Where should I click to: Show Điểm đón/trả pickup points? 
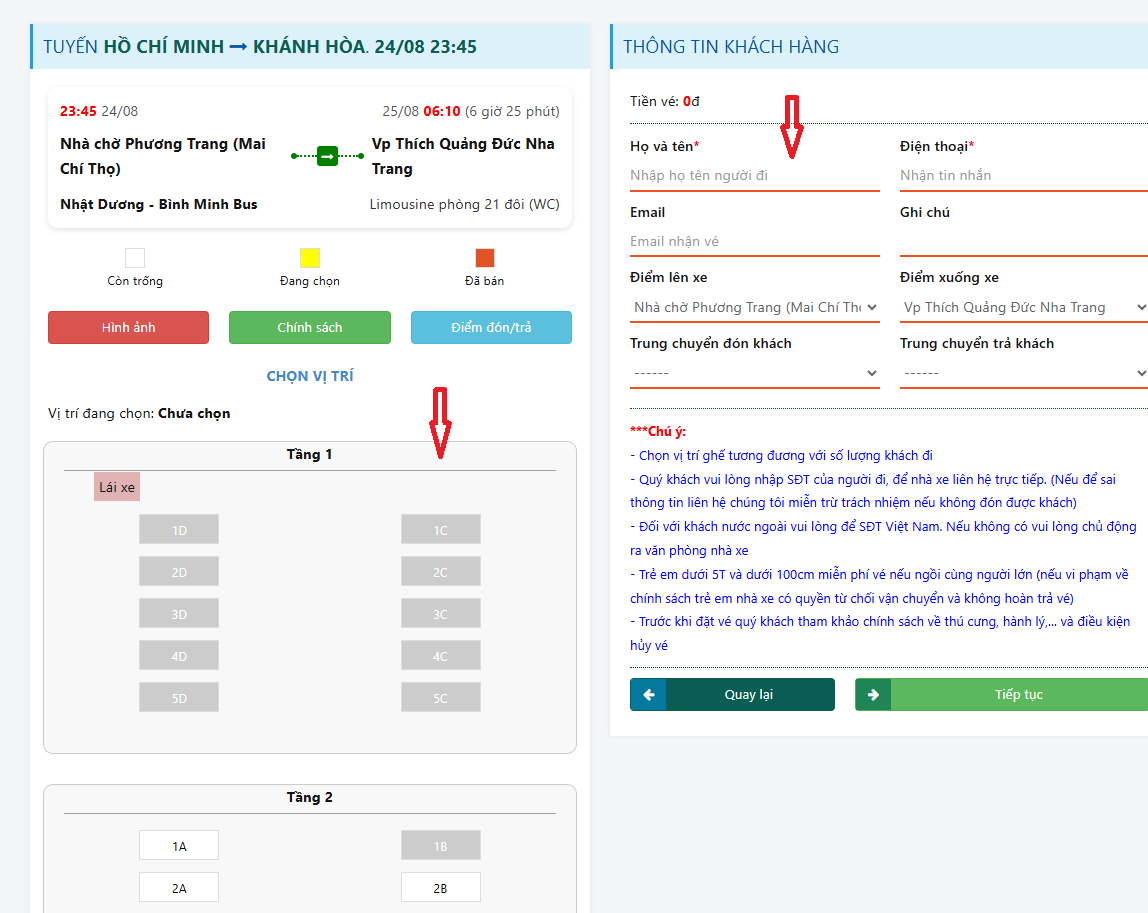click(491, 328)
